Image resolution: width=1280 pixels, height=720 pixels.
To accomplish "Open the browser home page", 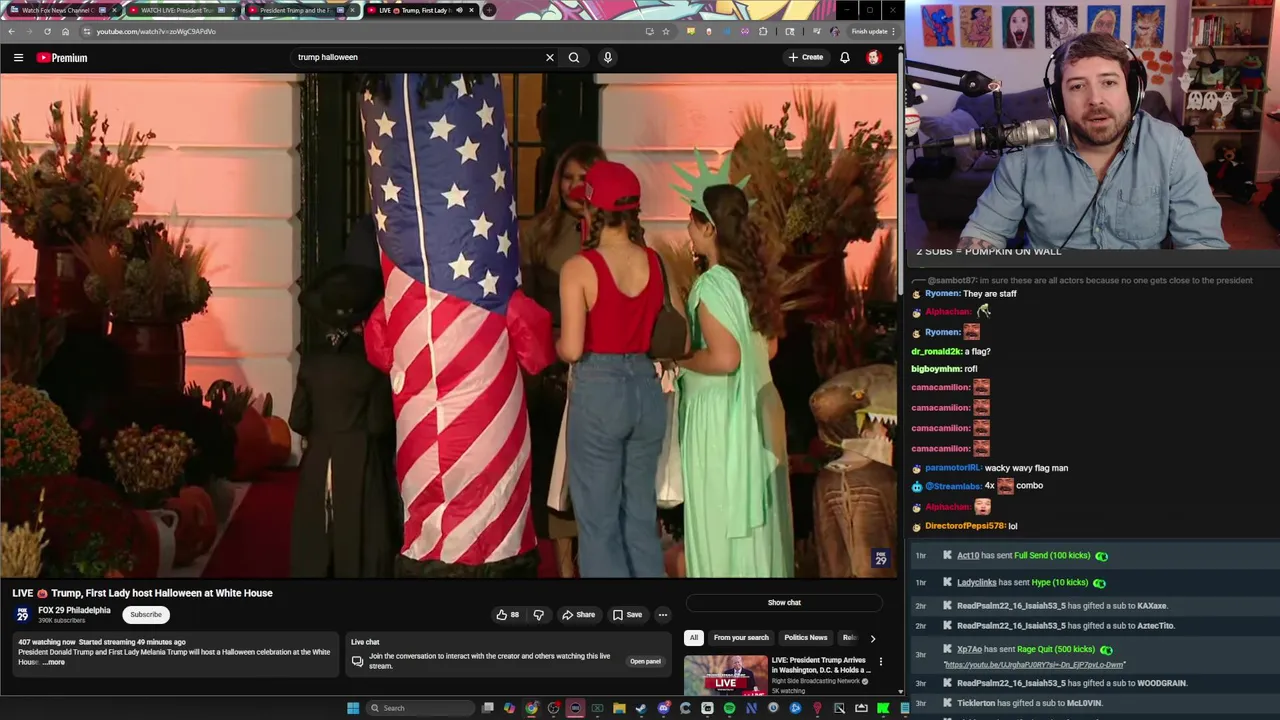I will [x=65, y=31].
